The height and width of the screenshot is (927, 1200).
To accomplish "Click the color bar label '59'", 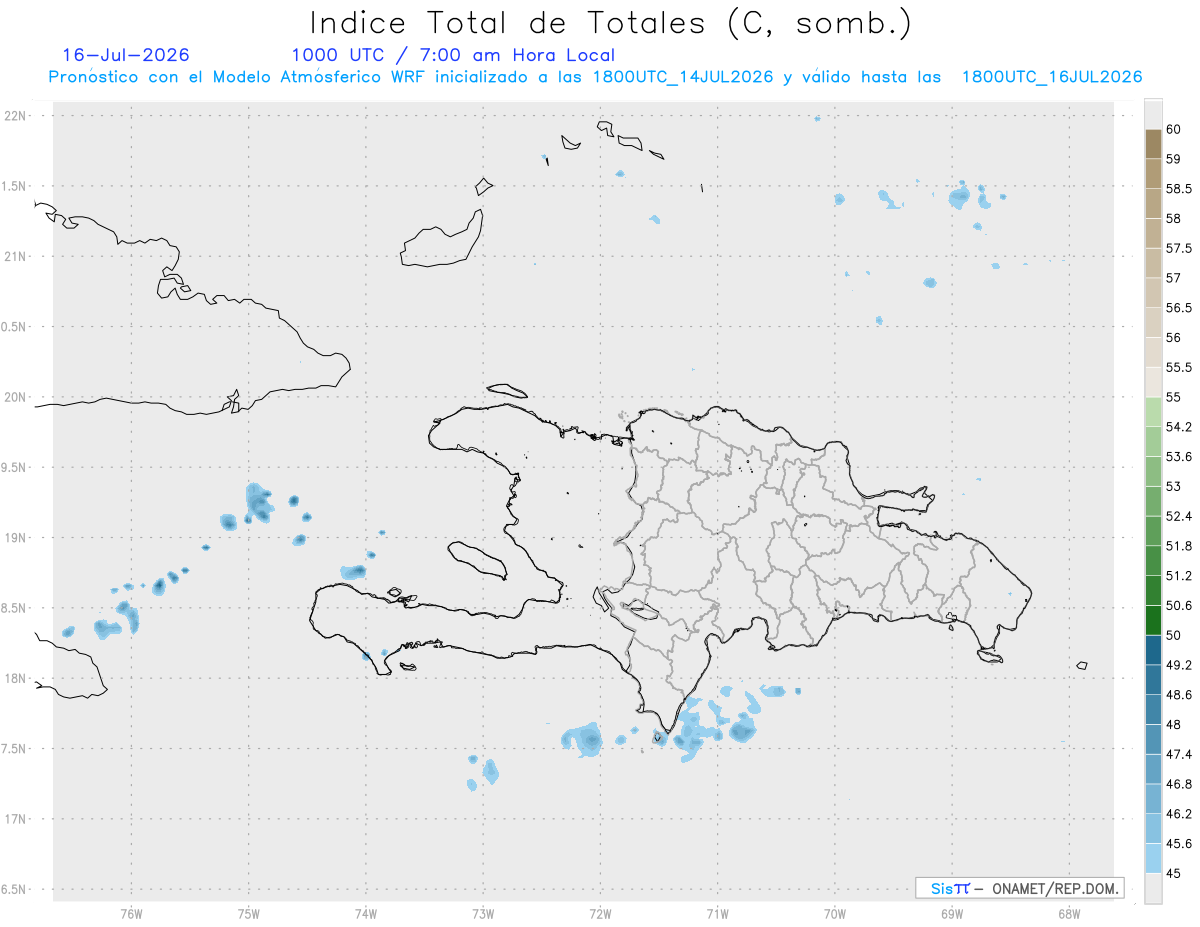I will [1174, 159].
